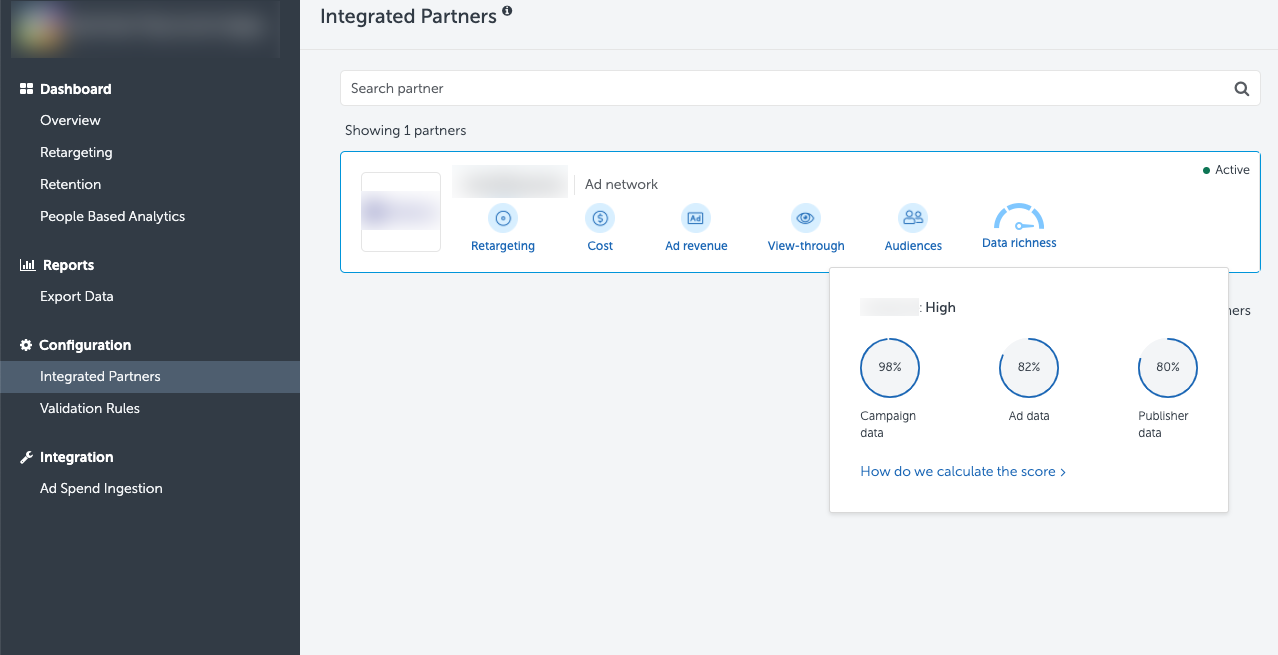
Task: Click the Retargeting label link
Action: 503,246
